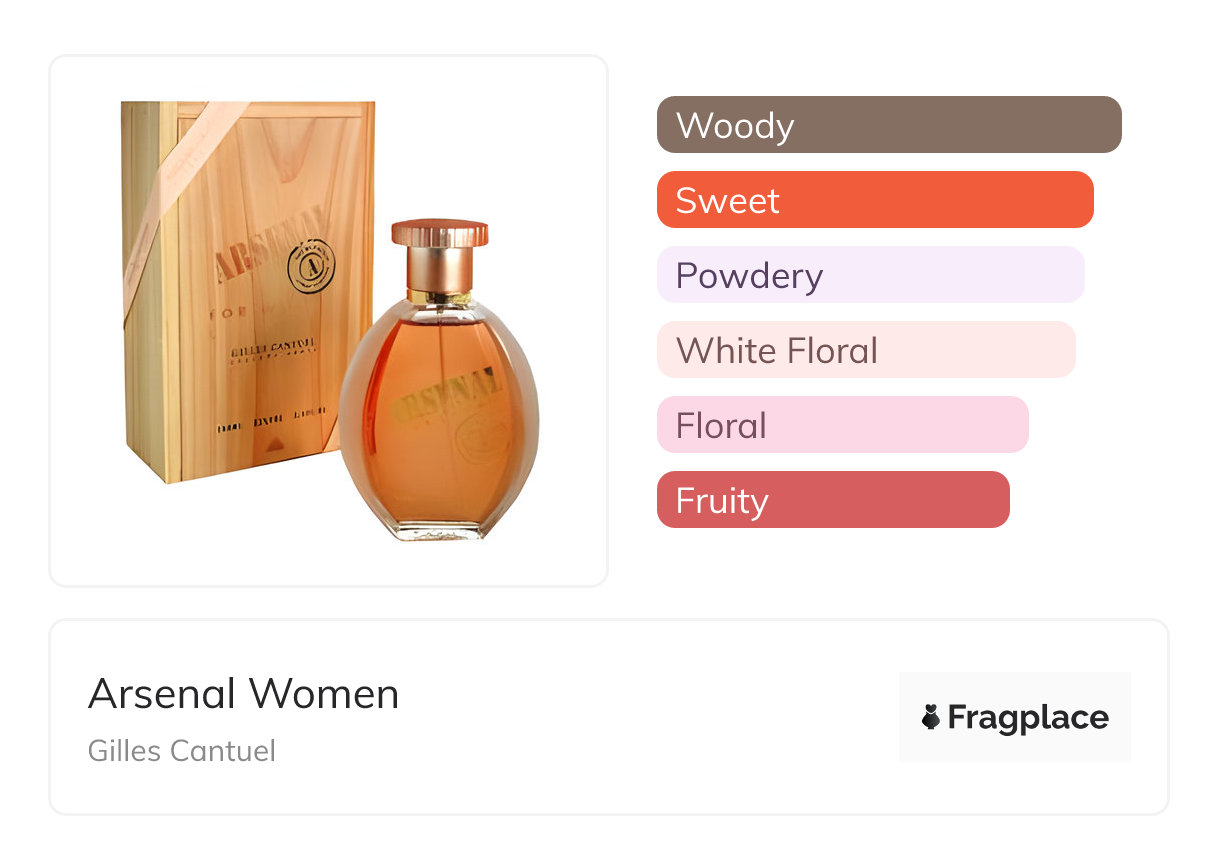Screen dimensions: 1218x864
Task: Click the ribbon on the wooden box
Action: [175, 200]
